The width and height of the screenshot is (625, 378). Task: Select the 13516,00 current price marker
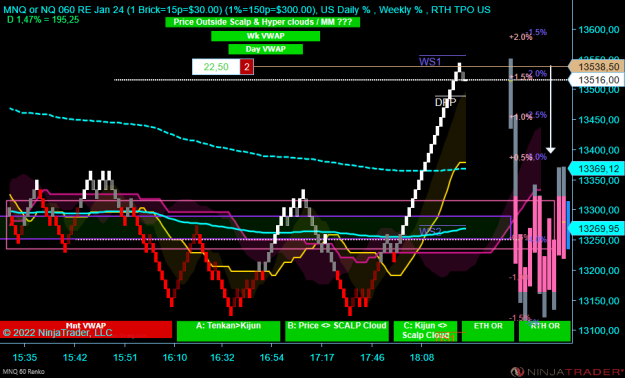click(596, 80)
